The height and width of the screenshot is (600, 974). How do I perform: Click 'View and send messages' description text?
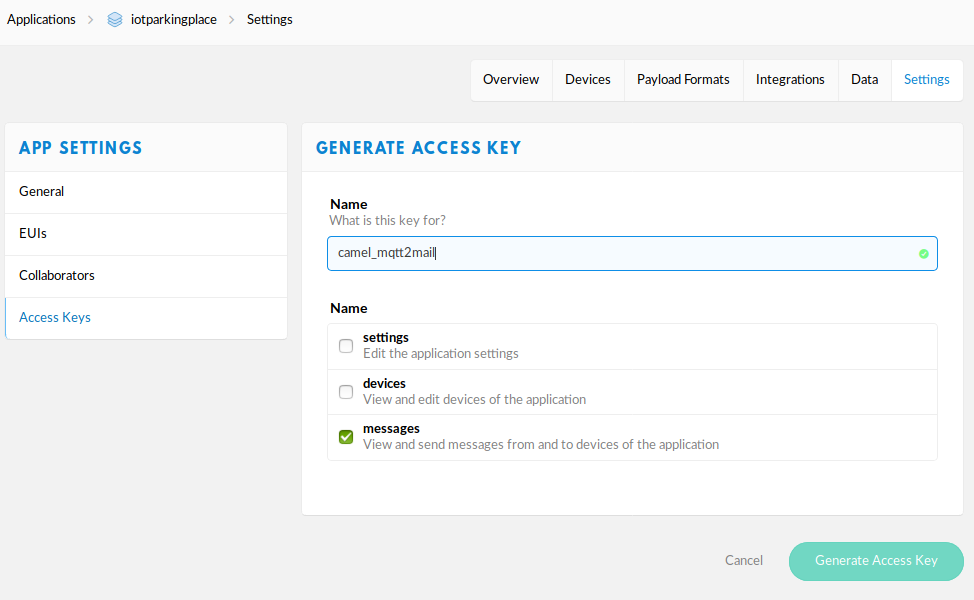tap(540, 445)
